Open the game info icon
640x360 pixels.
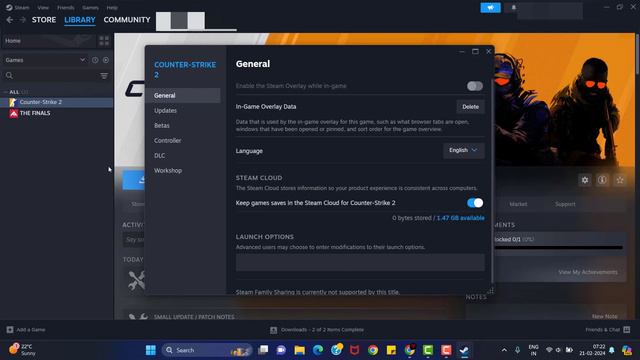[x=602, y=180]
